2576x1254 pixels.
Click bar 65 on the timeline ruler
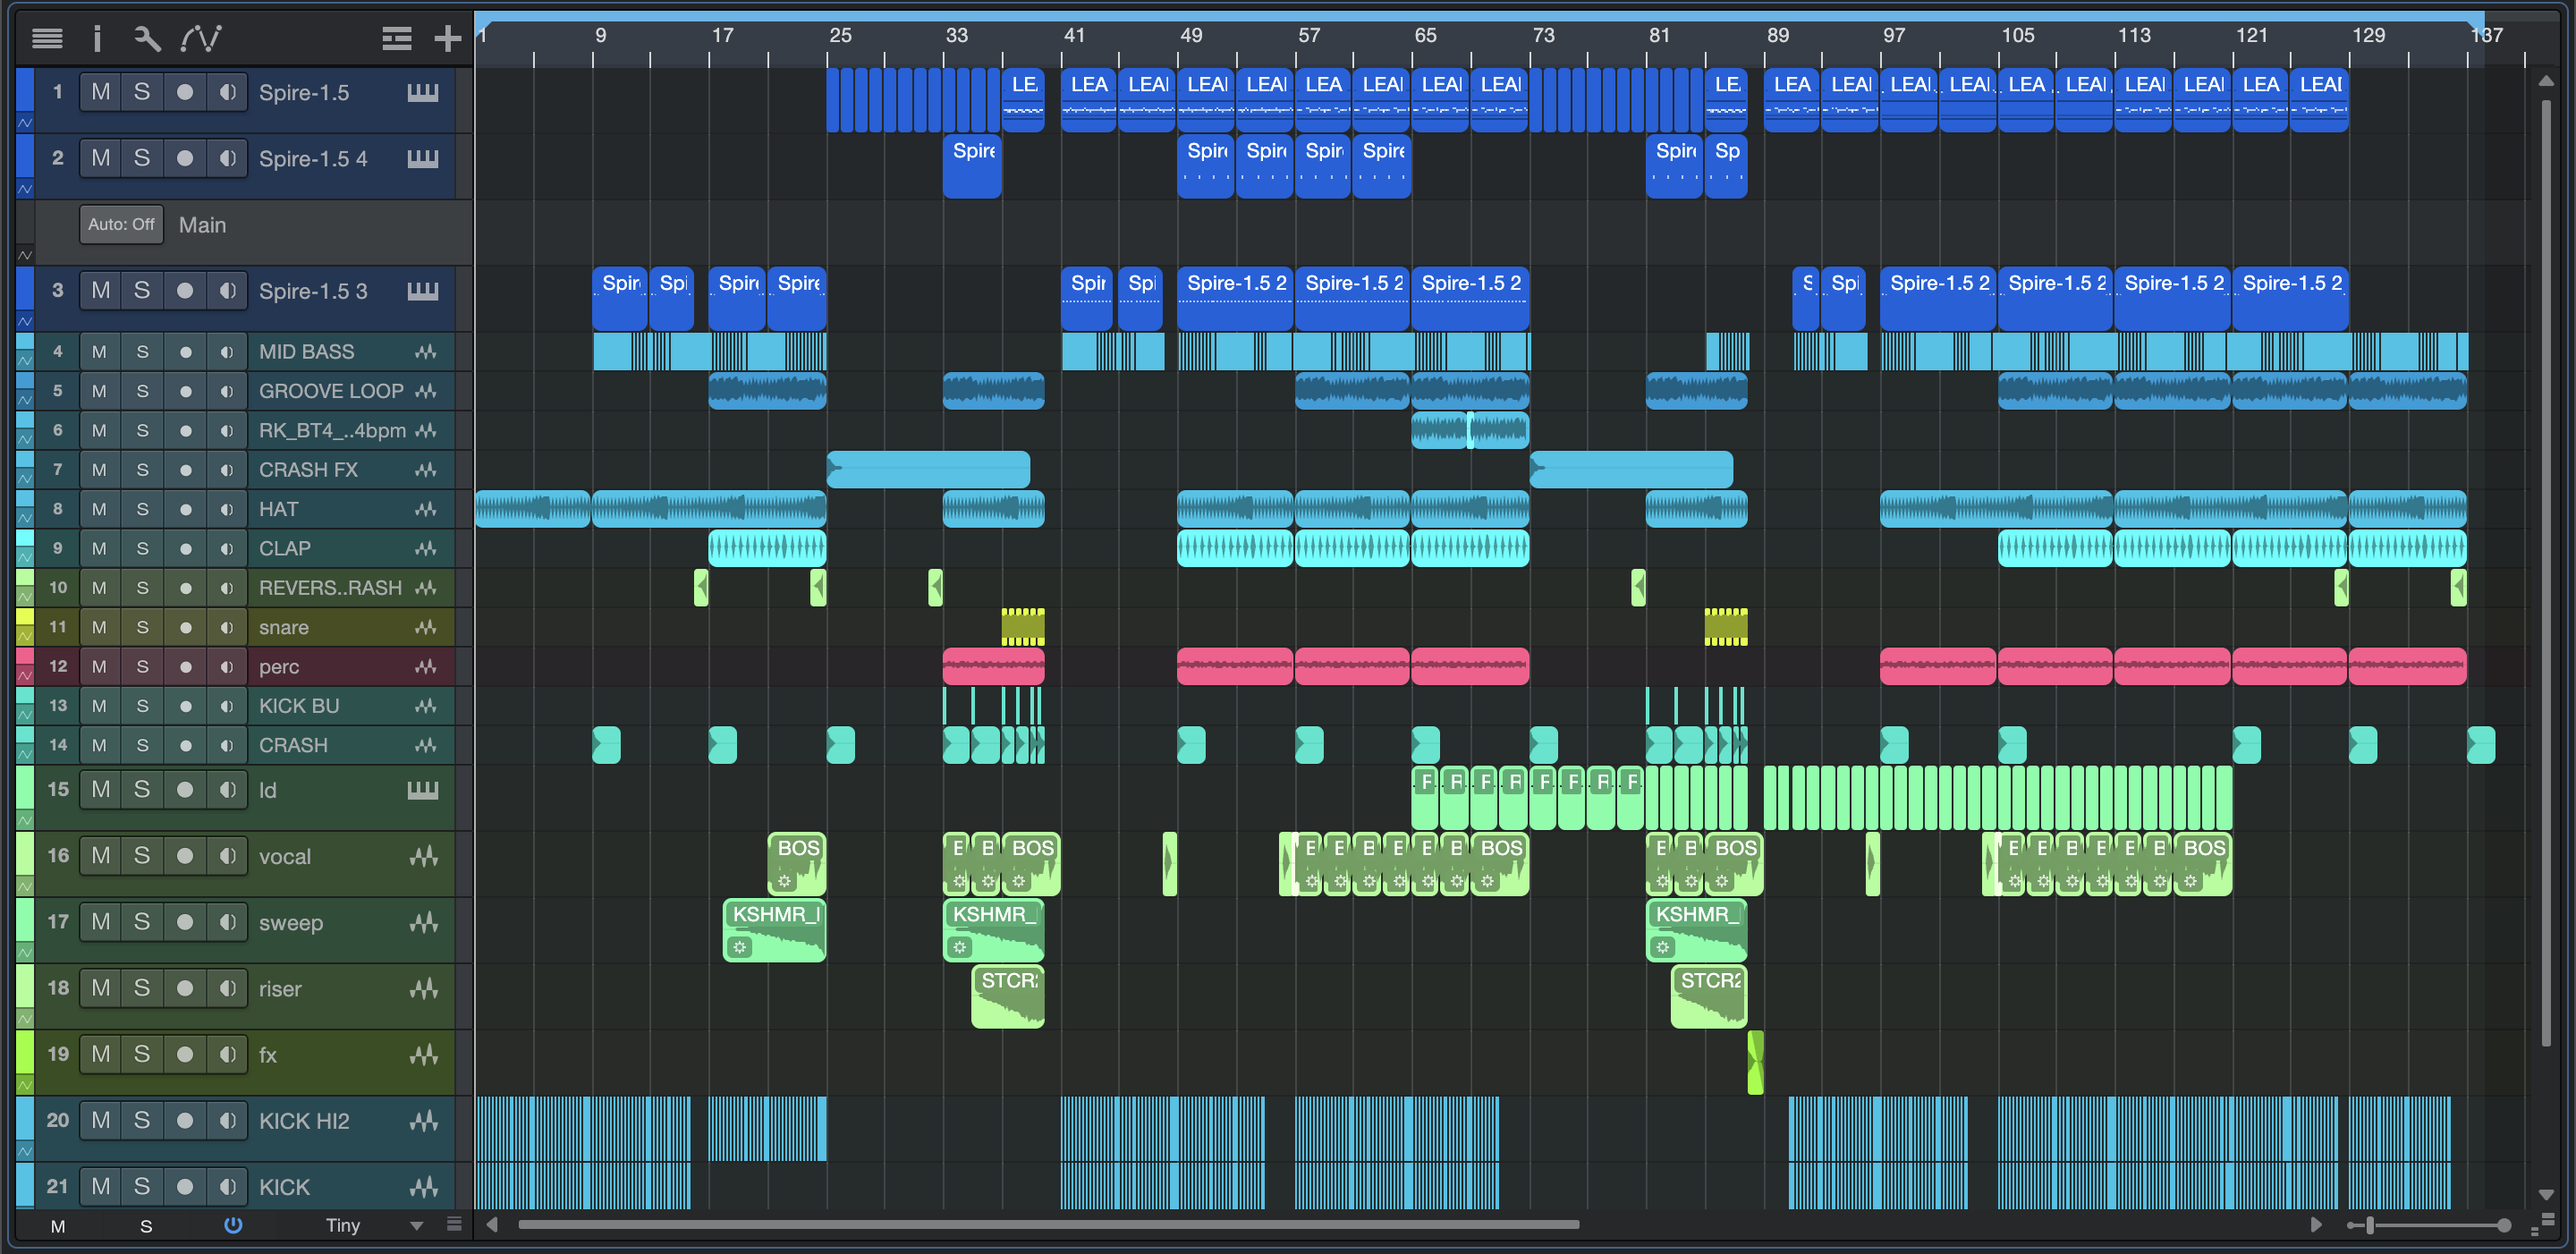[1425, 35]
